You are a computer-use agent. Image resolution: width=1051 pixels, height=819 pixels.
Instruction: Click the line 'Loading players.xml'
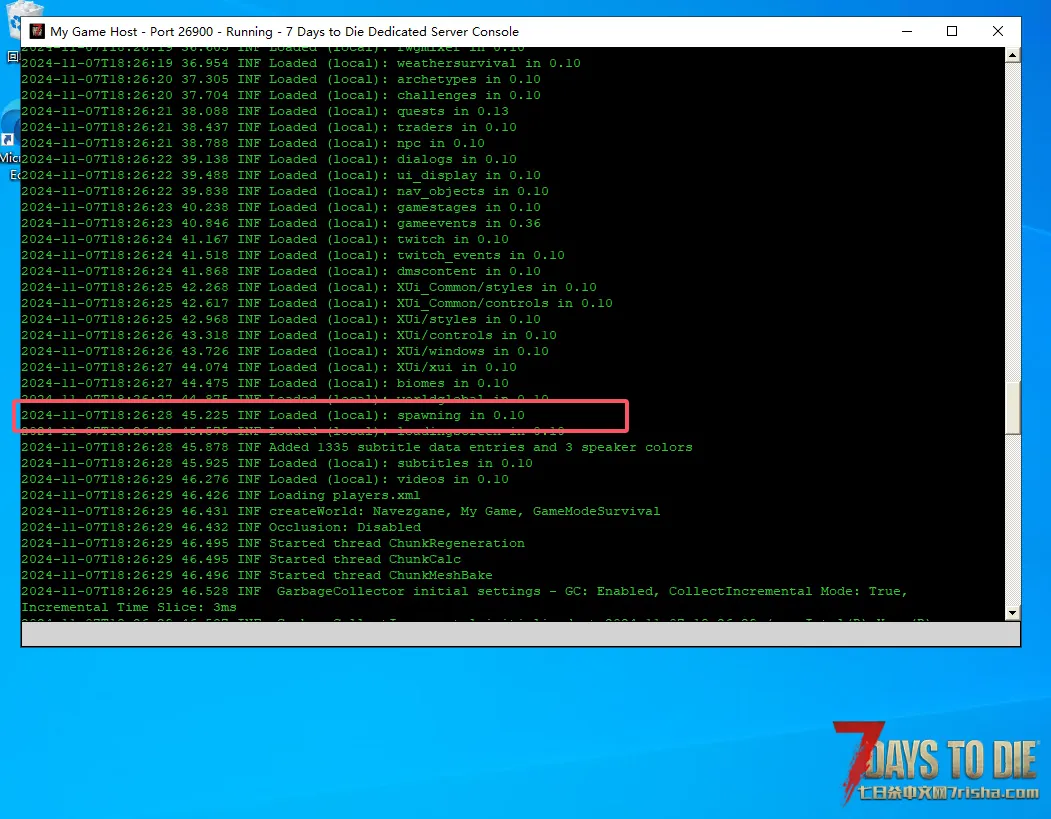coord(221,495)
